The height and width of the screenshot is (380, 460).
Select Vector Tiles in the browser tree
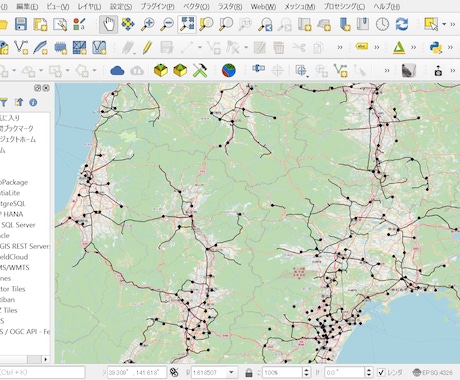click(13, 289)
